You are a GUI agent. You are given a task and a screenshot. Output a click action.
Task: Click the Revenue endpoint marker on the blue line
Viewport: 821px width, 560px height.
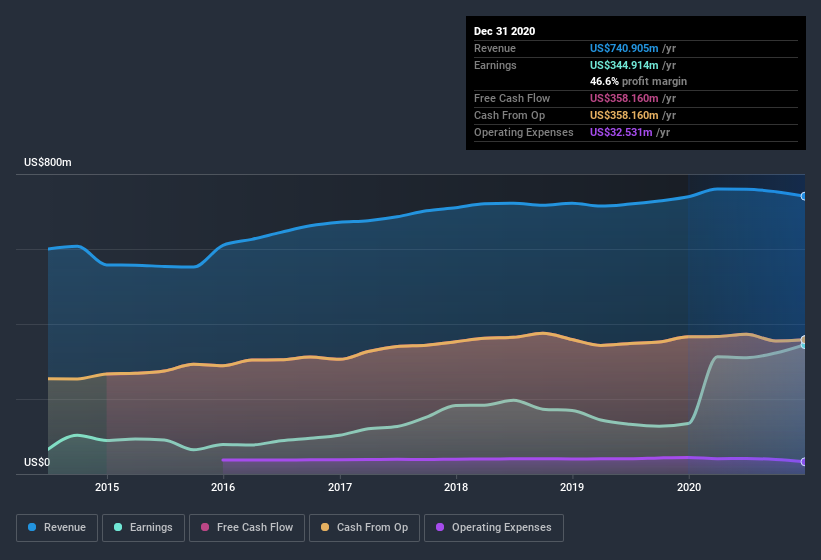click(x=804, y=196)
